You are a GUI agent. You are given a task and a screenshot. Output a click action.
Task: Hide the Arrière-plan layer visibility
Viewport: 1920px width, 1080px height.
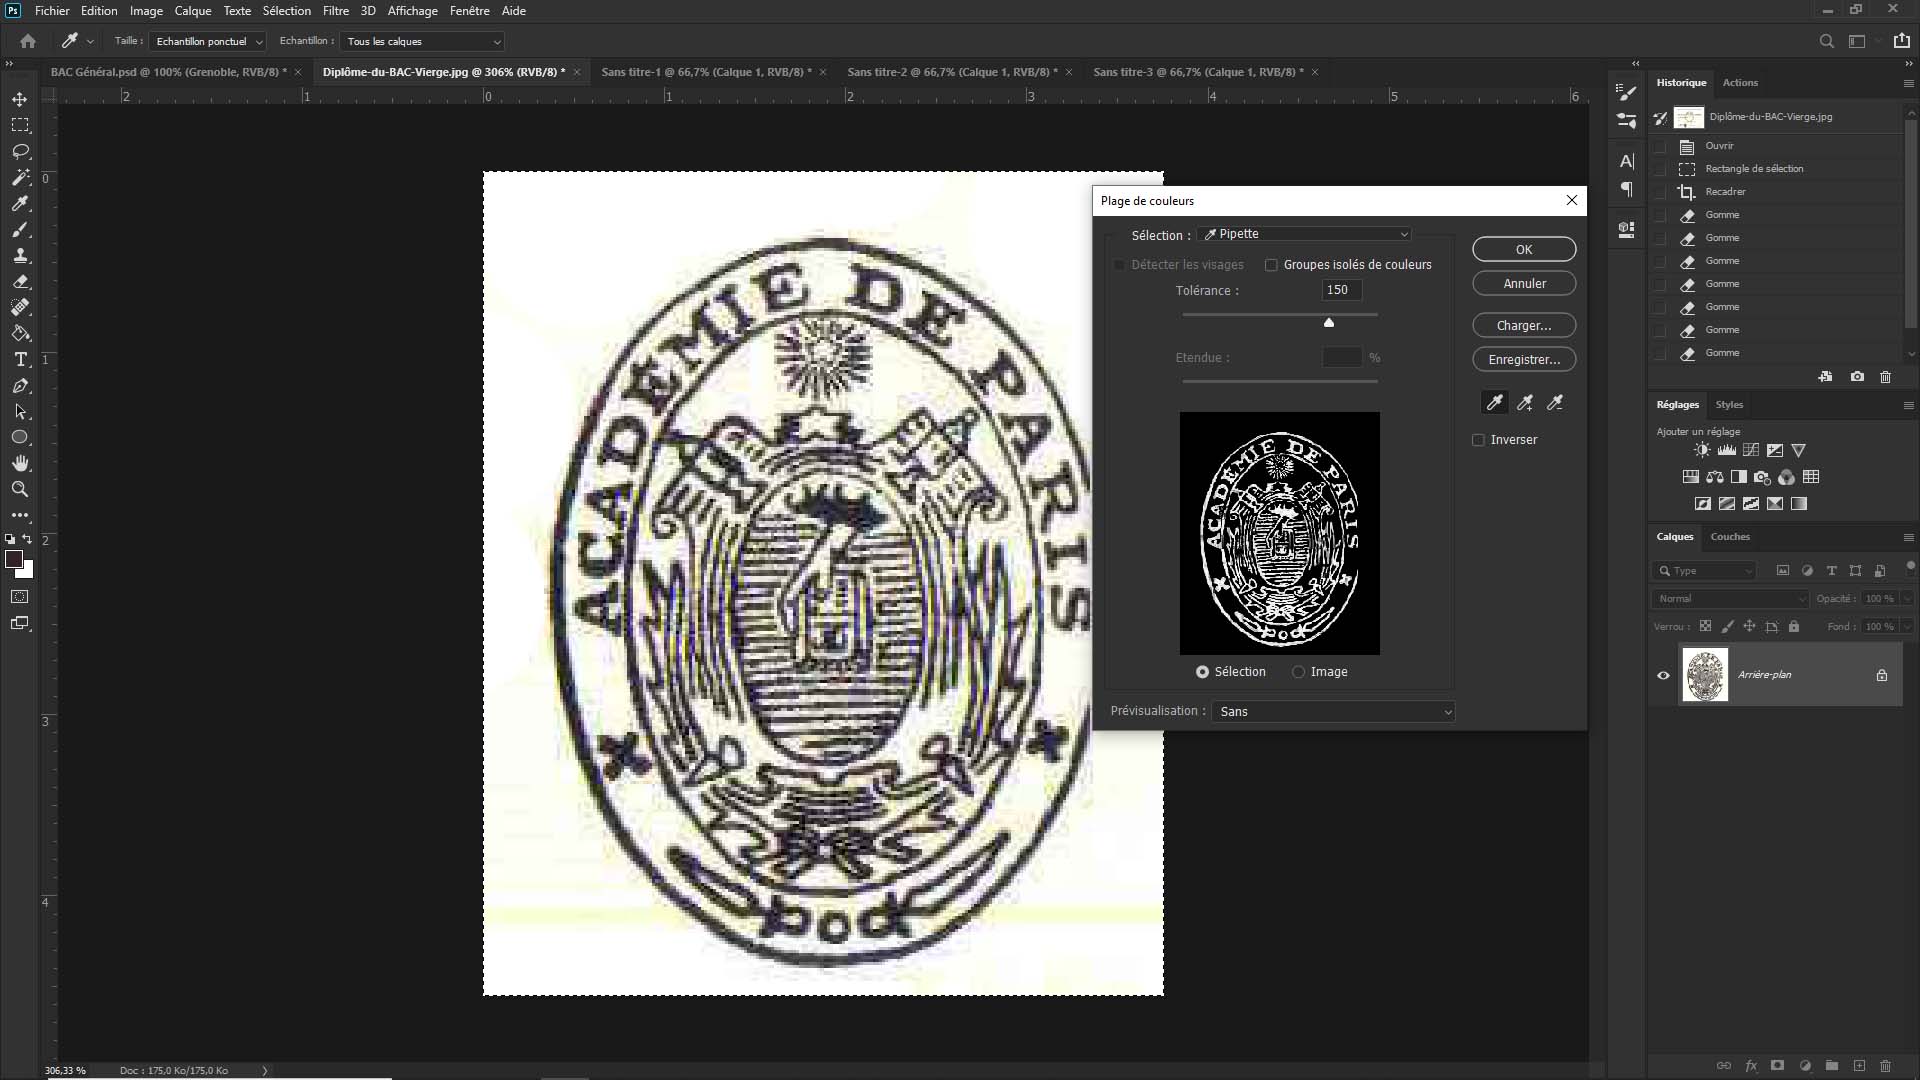tap(1663, 675)
